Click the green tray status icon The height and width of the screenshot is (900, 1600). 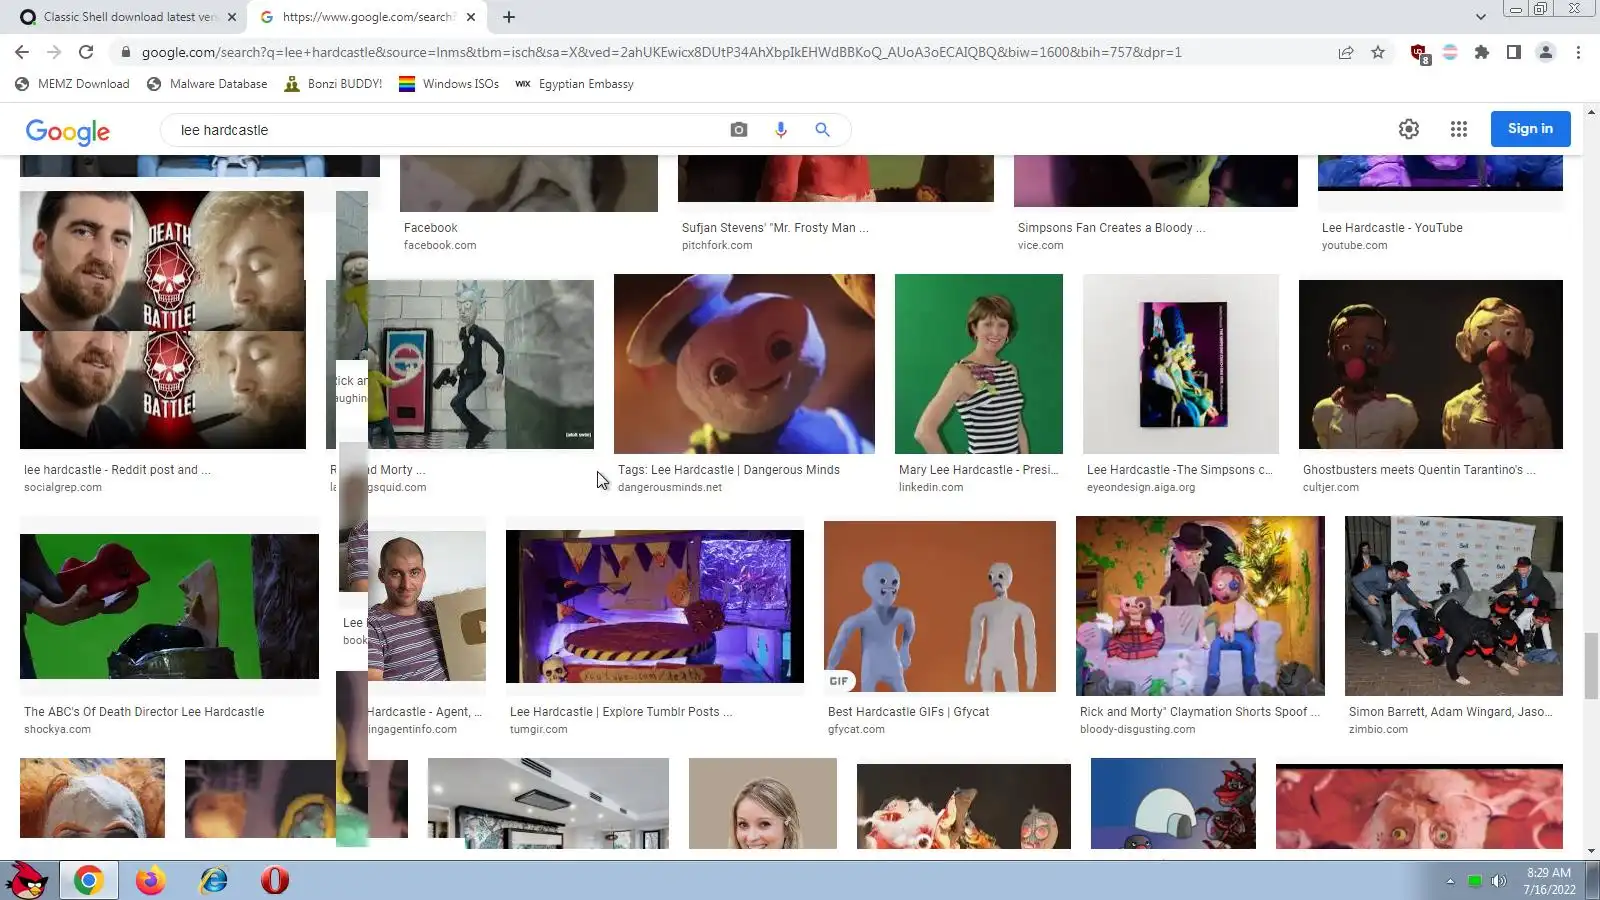[x=1474, y=881]
